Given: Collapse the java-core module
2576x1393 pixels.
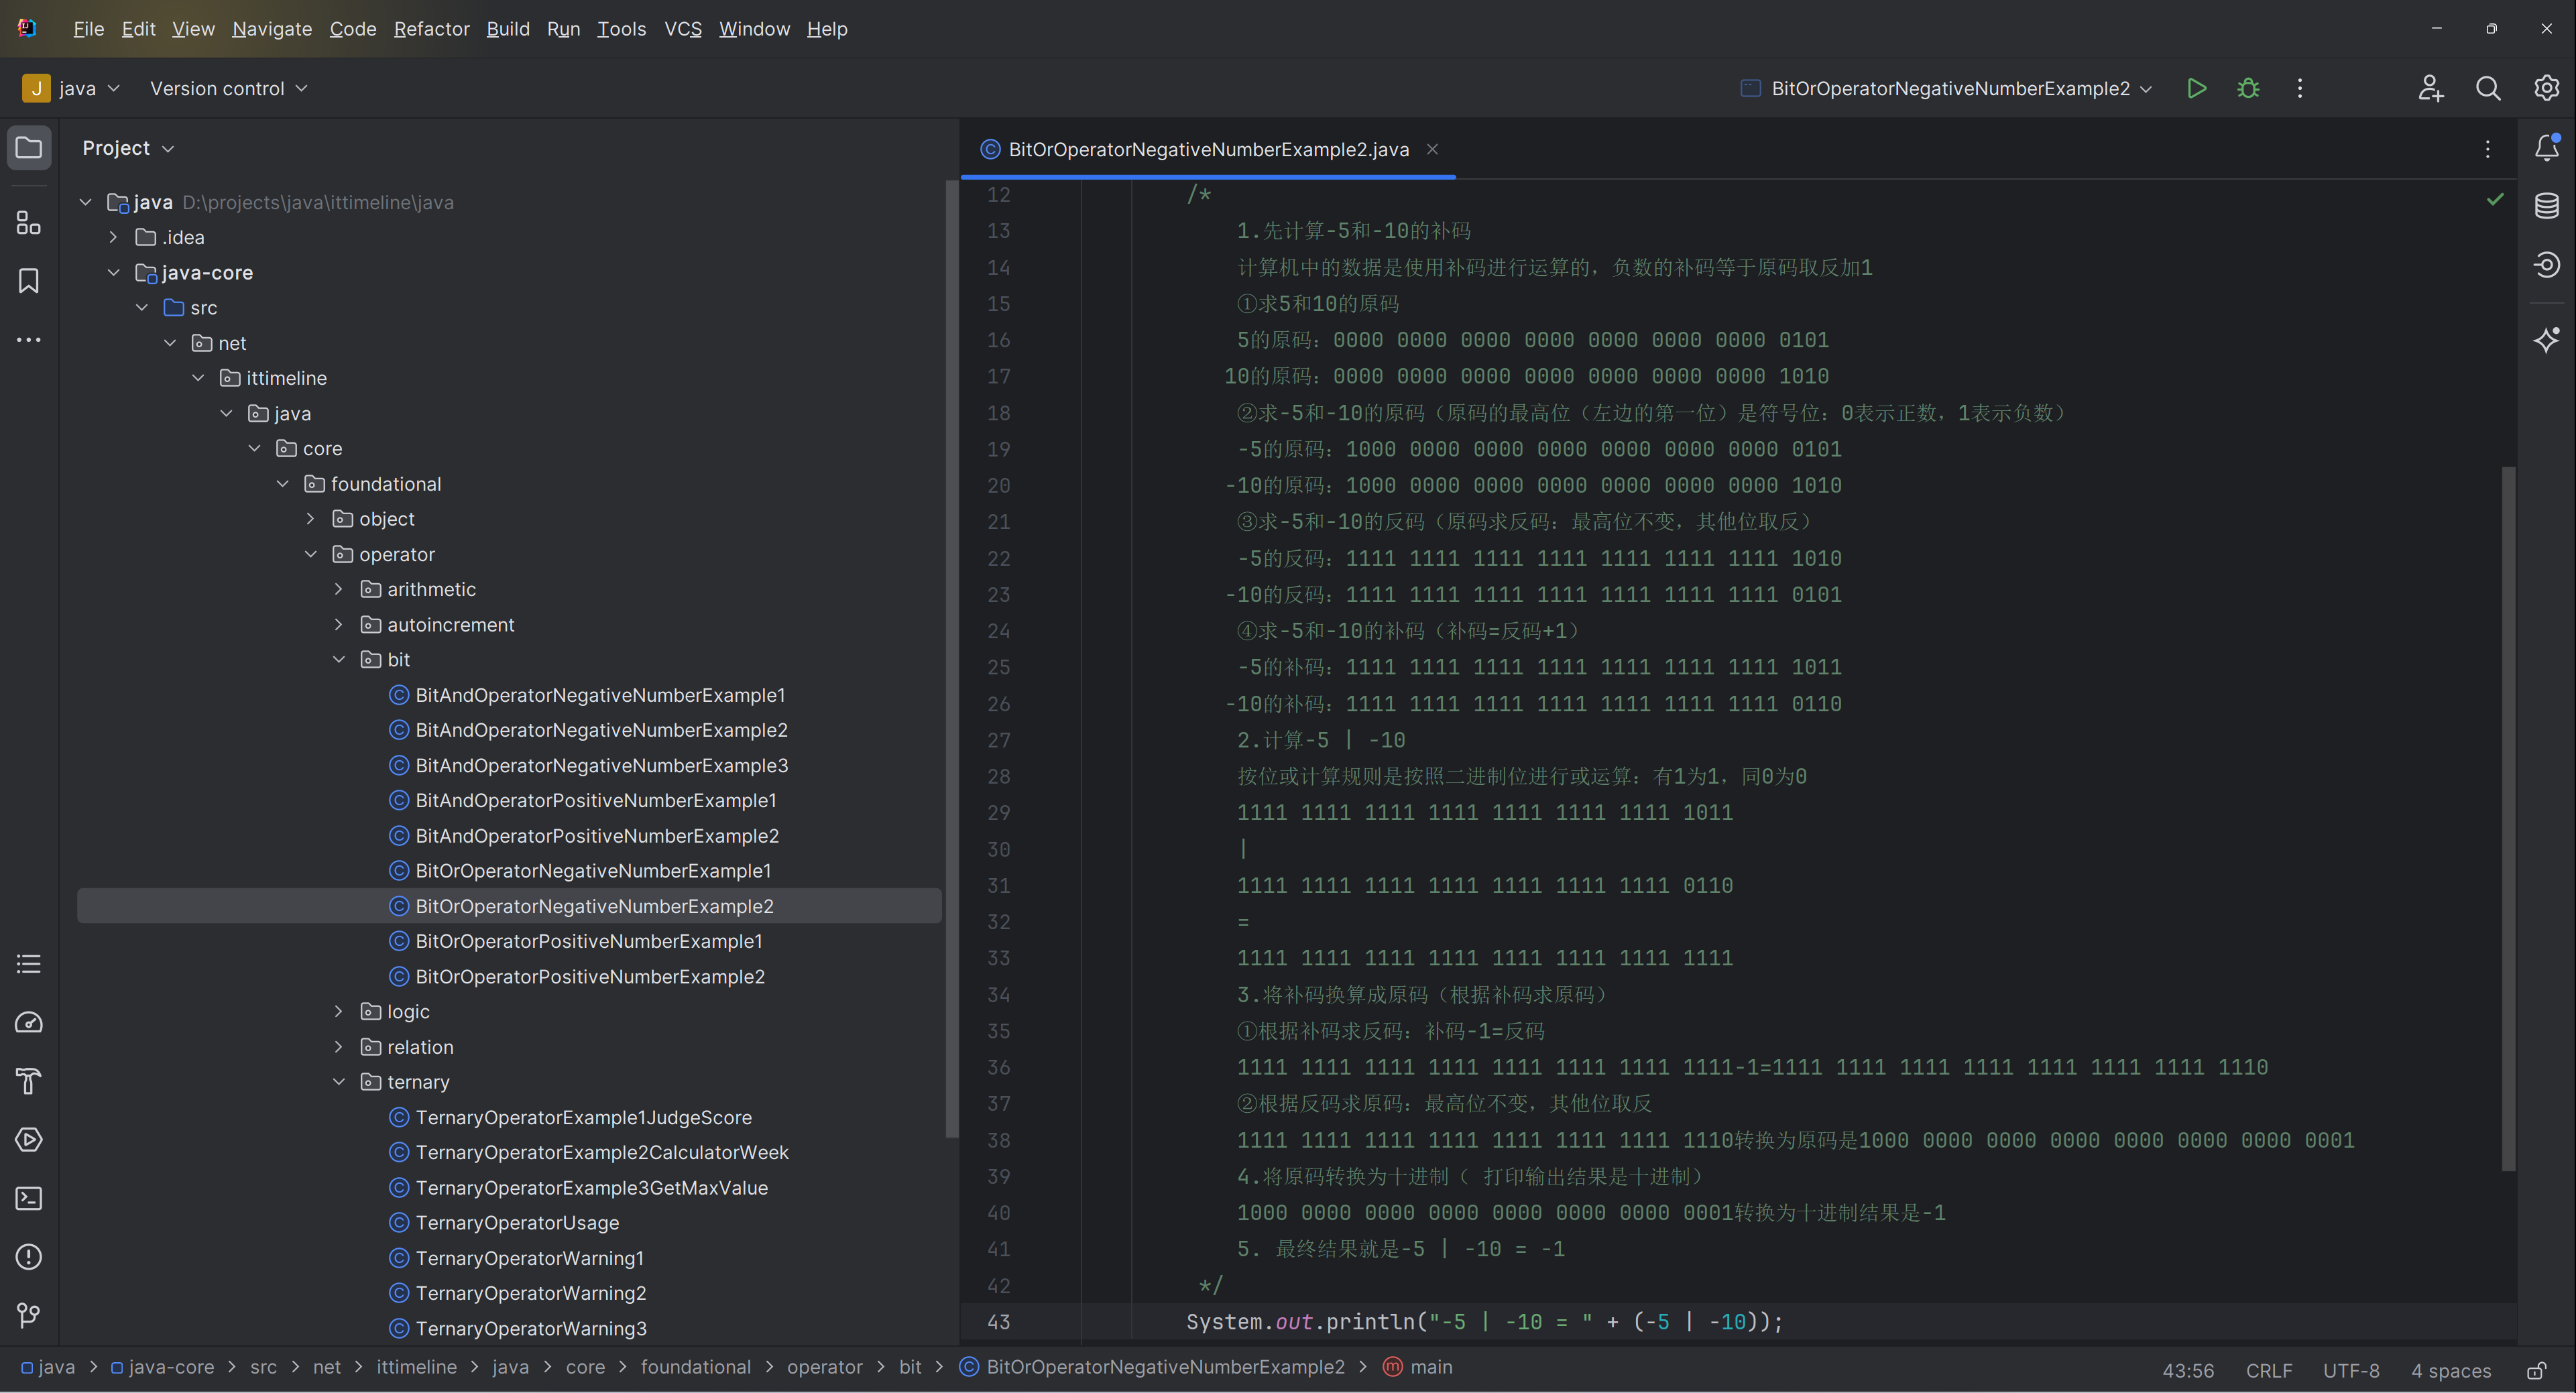Looking at the screenshot, I should pyautogui.click(x=113, y=272).
